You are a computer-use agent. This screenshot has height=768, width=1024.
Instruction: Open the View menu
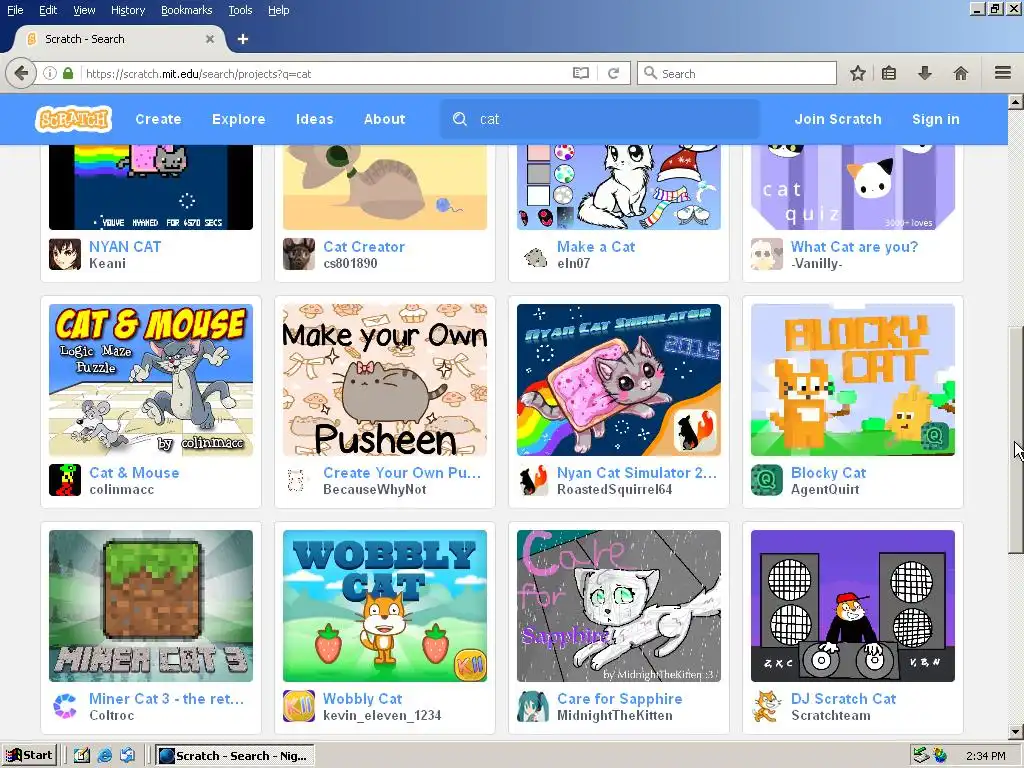click(x=84, y=10)
